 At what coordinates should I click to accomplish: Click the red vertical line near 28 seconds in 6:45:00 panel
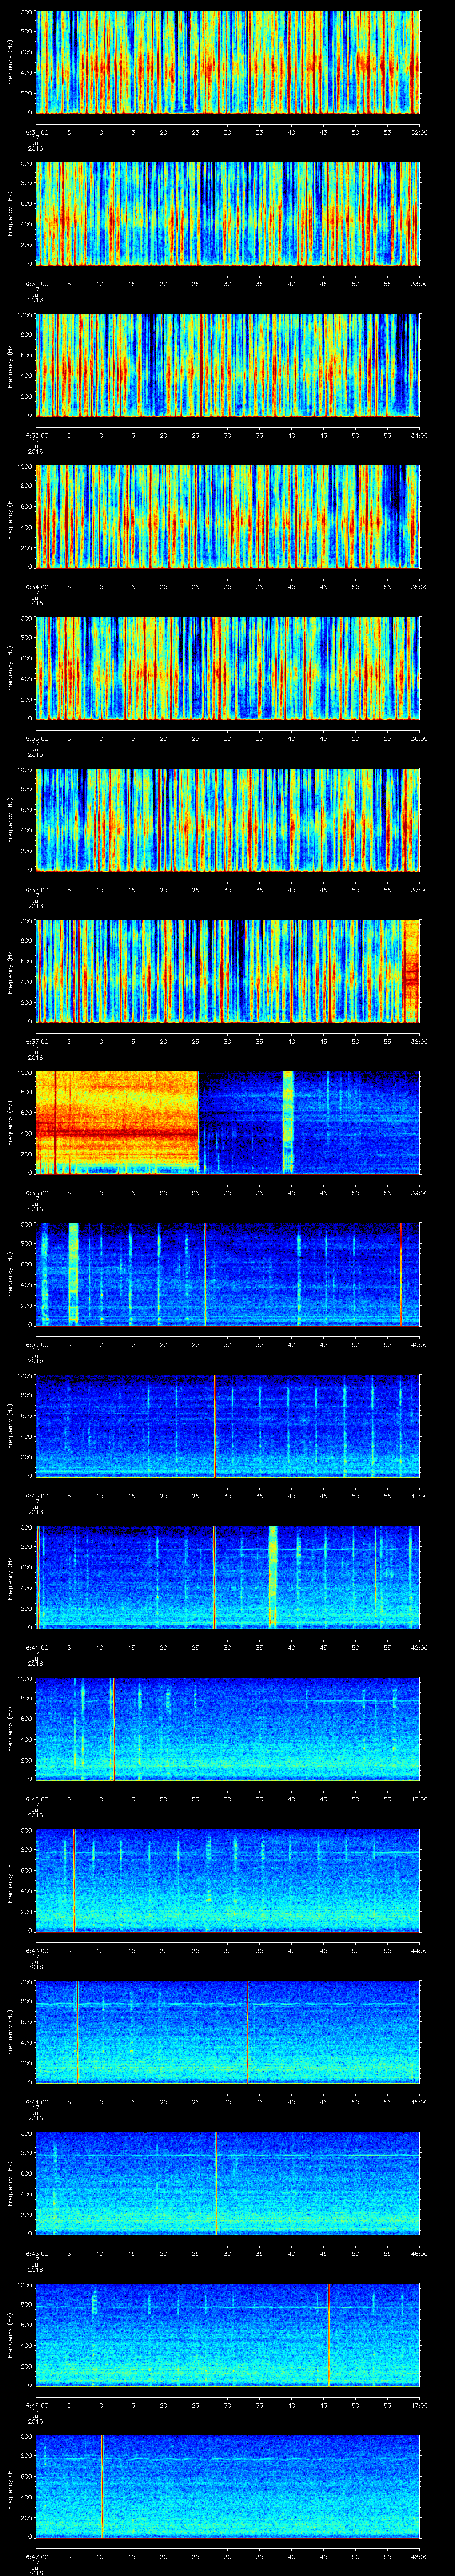point(216,2183)
